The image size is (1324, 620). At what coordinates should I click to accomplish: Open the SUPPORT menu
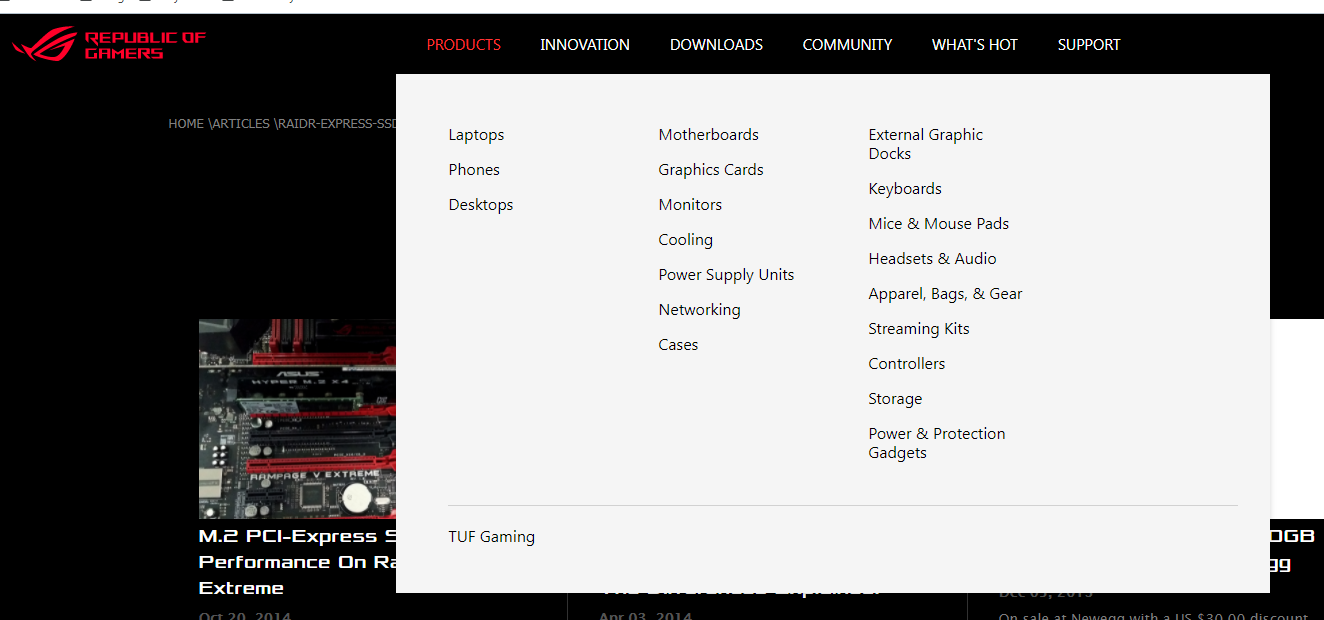(x=1089, y=45)
